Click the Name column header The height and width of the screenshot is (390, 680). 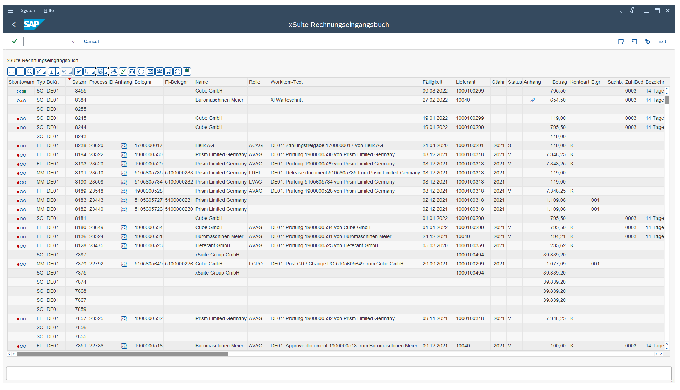click(x=221, y=82)
